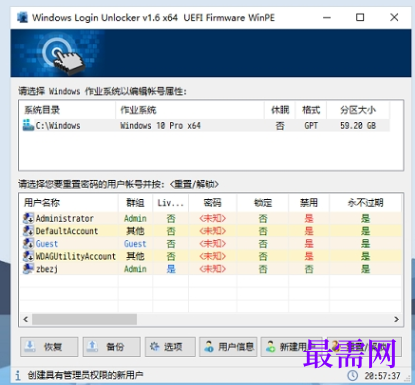Click the GPT format cell
Screen dimensions: 415x385
(311, 126)
